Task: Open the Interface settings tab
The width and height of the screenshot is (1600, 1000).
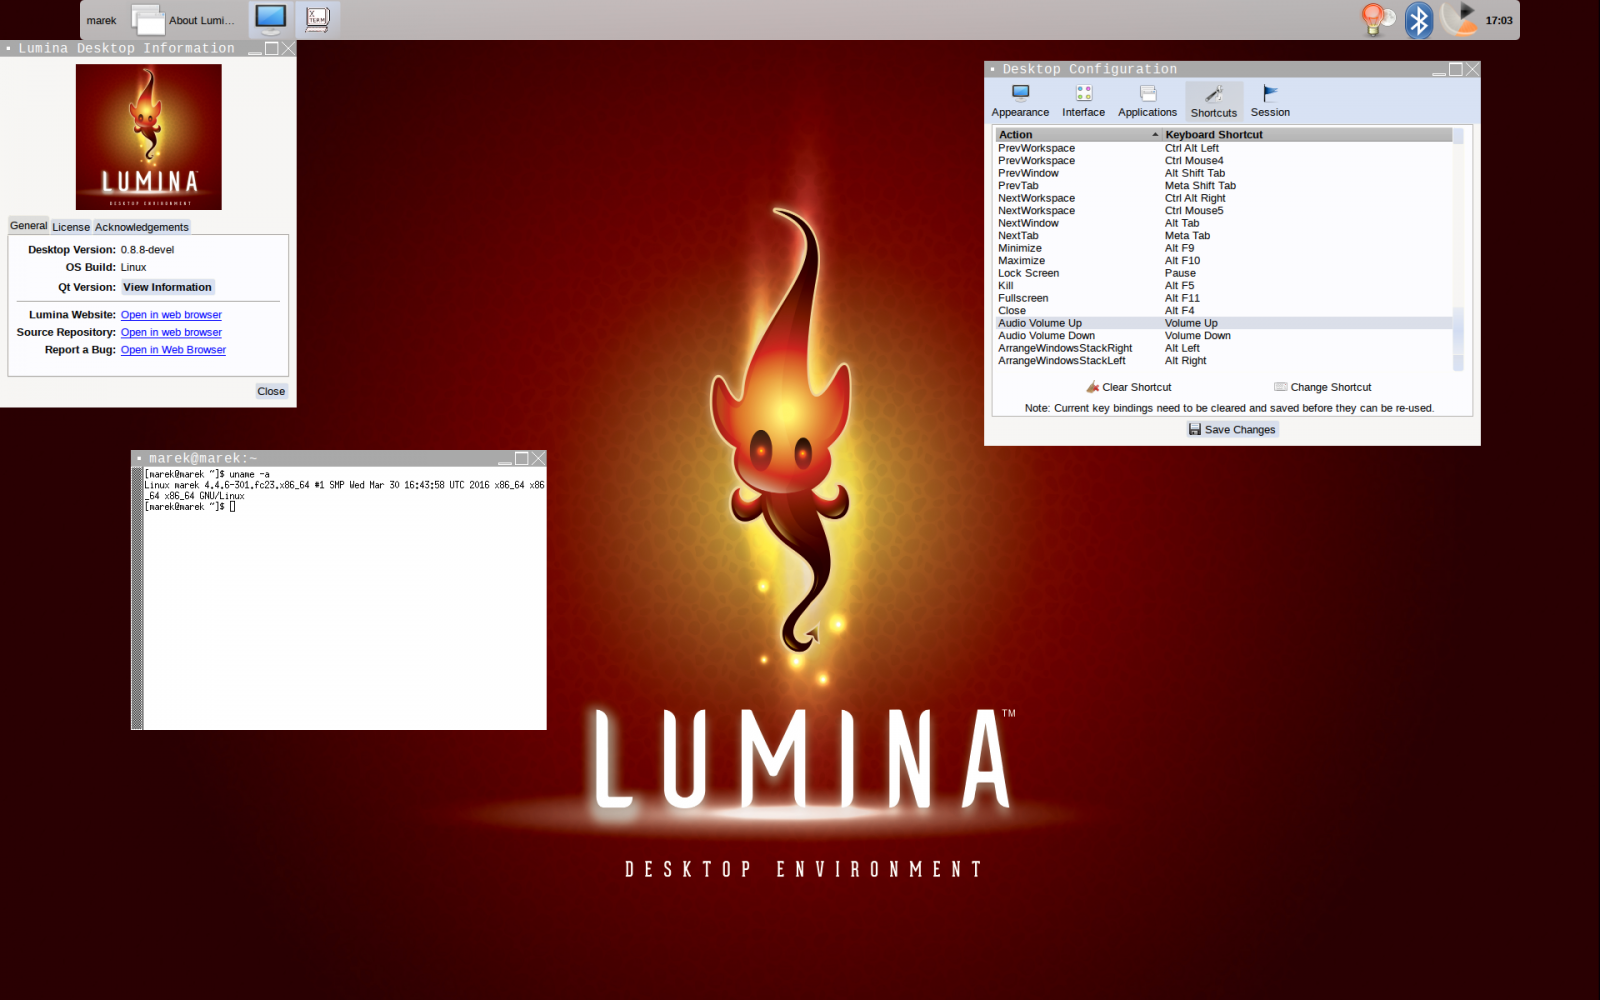Action: pyautogui.click(x=1083, y=101)
